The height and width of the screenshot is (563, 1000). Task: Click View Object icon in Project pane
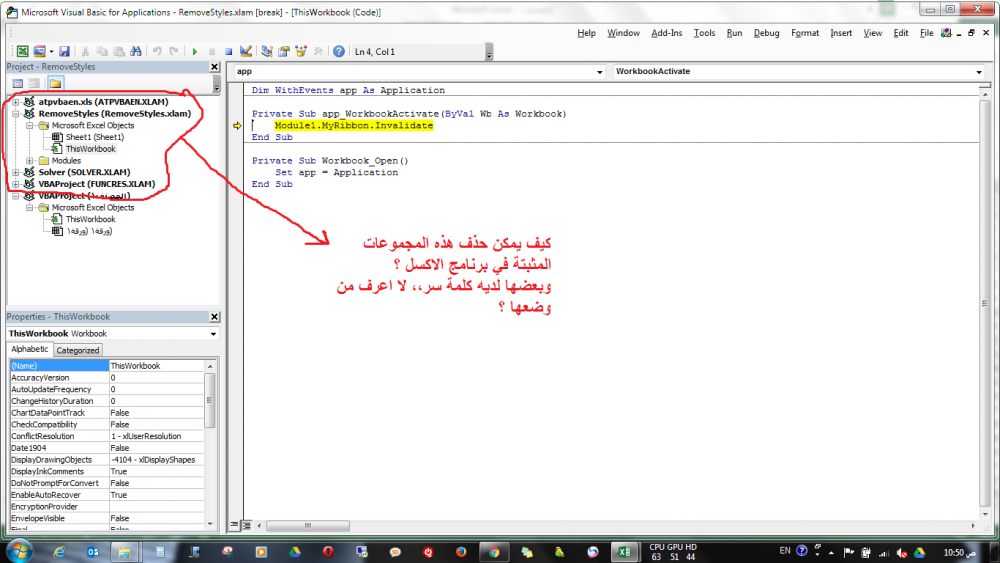click(x=34, y=84)
